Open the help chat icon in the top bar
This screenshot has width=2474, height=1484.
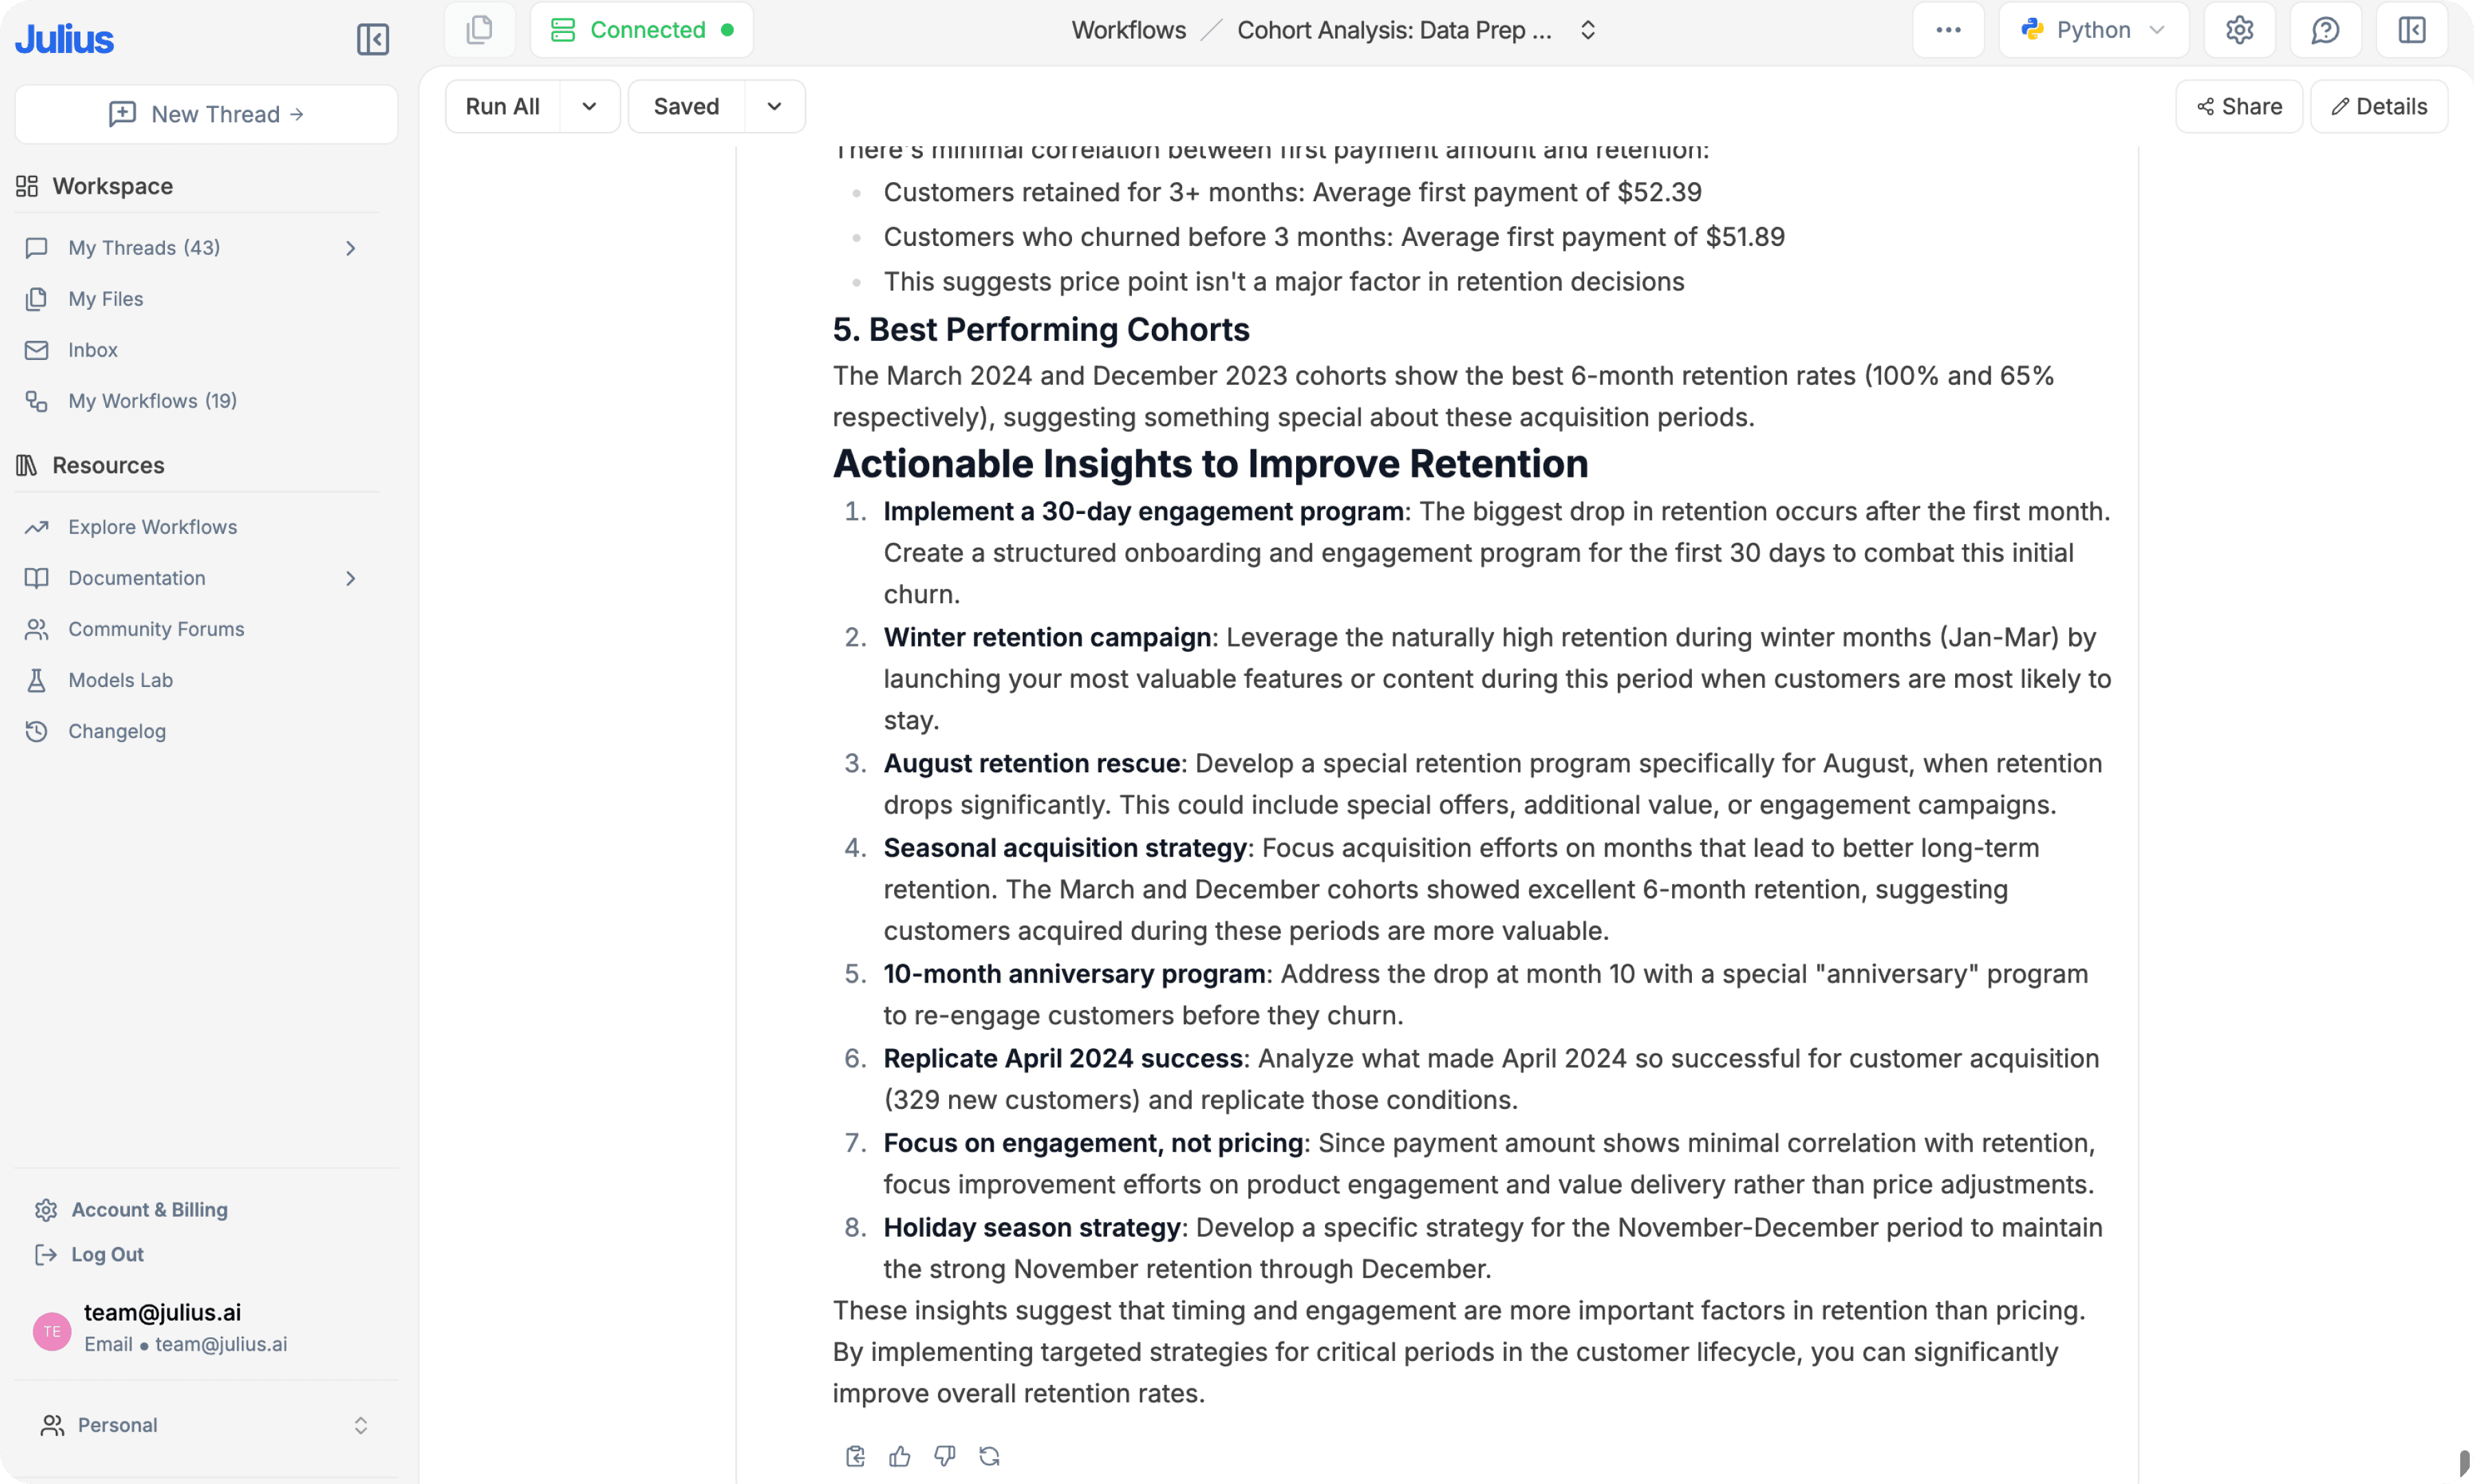2325,30
